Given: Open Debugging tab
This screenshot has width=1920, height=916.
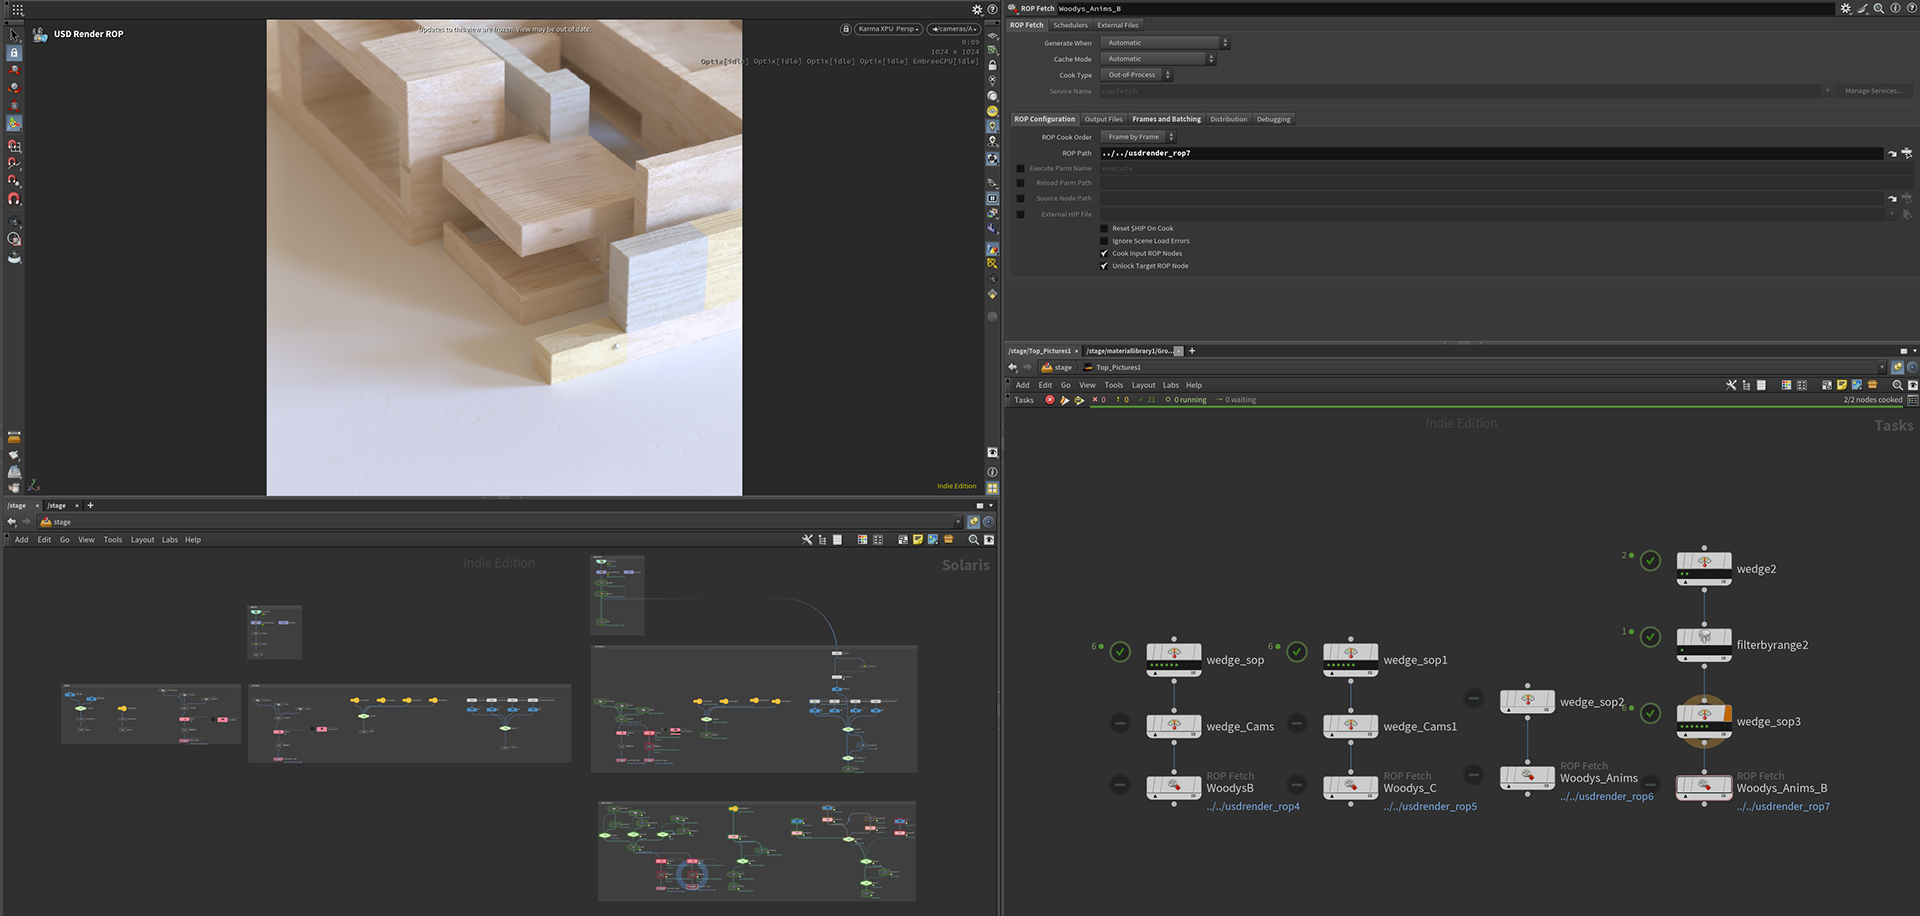Looking at the screenshot, I should (x=1273, y=119).
